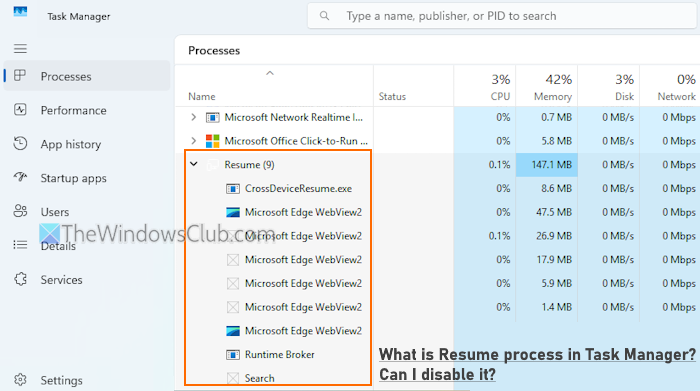Screen dimensions: 700x391
Task: Click the 26.9 MB memory value
Action: pyautogui.click(x=554, y=236)
